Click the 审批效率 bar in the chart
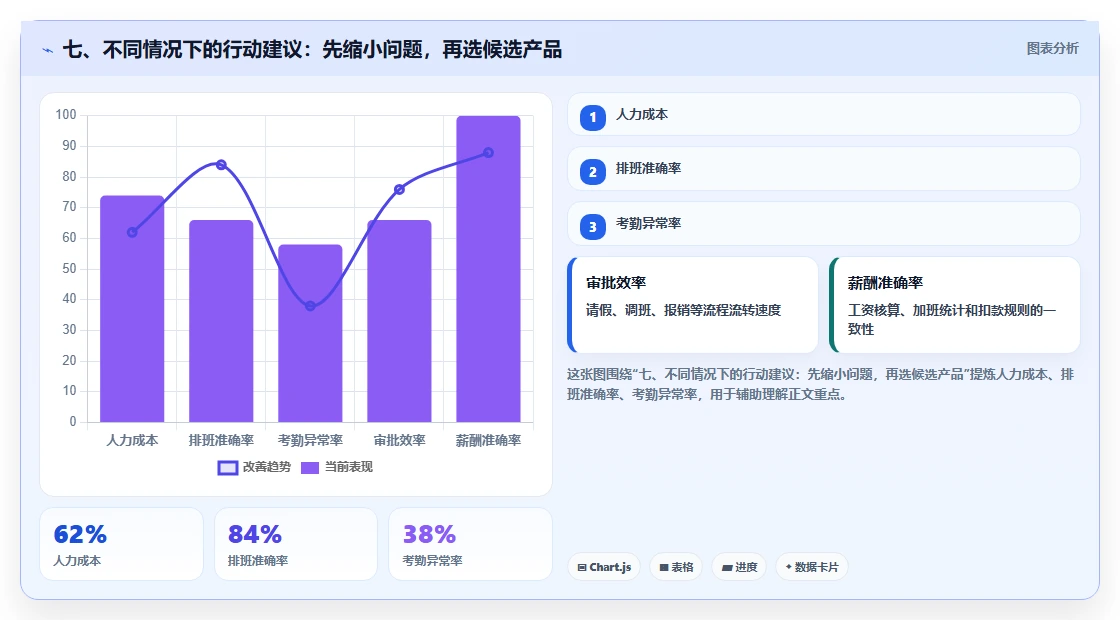 (x=399, y=321)
